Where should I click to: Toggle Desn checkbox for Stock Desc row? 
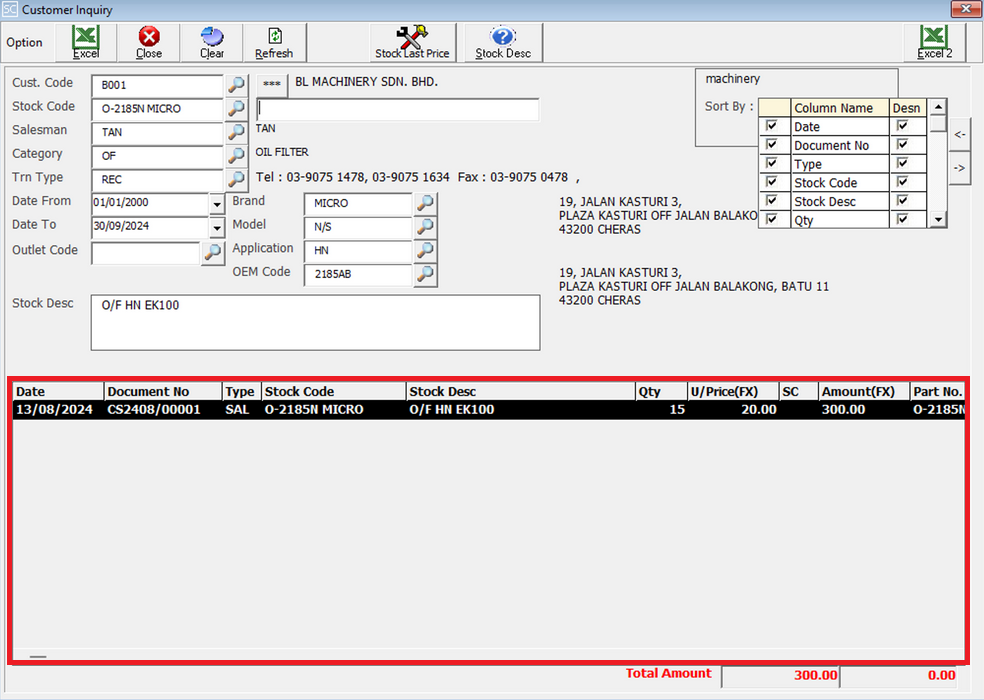(902, 201)
